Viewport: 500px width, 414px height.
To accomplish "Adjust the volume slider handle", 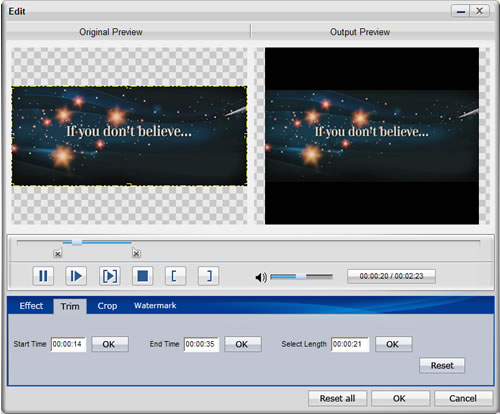I will (x=301, y=276).
